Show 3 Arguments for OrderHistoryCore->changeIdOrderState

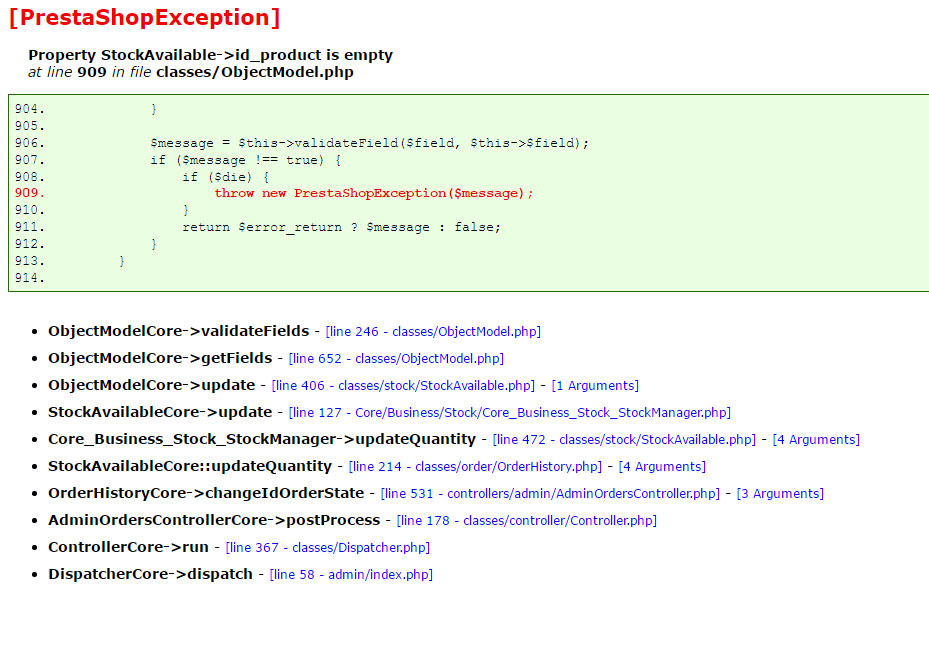tap(780, 493)
